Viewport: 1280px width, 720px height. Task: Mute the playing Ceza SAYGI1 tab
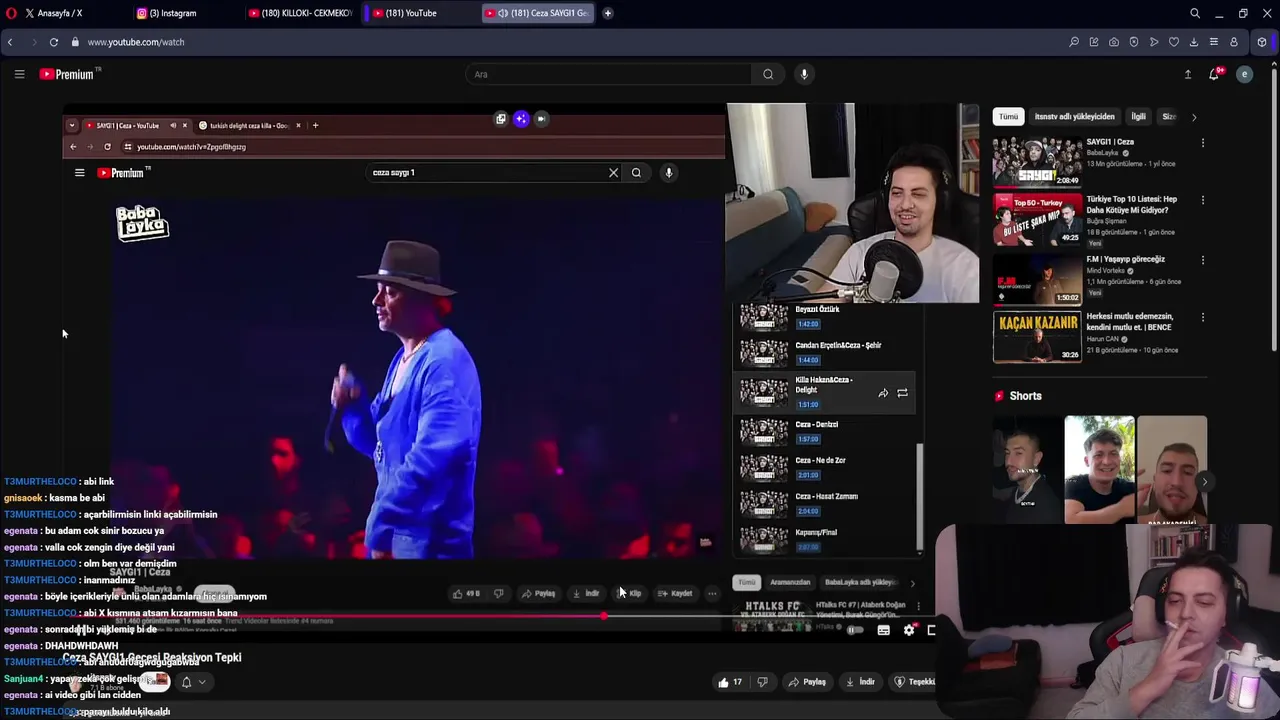(502, 13)
